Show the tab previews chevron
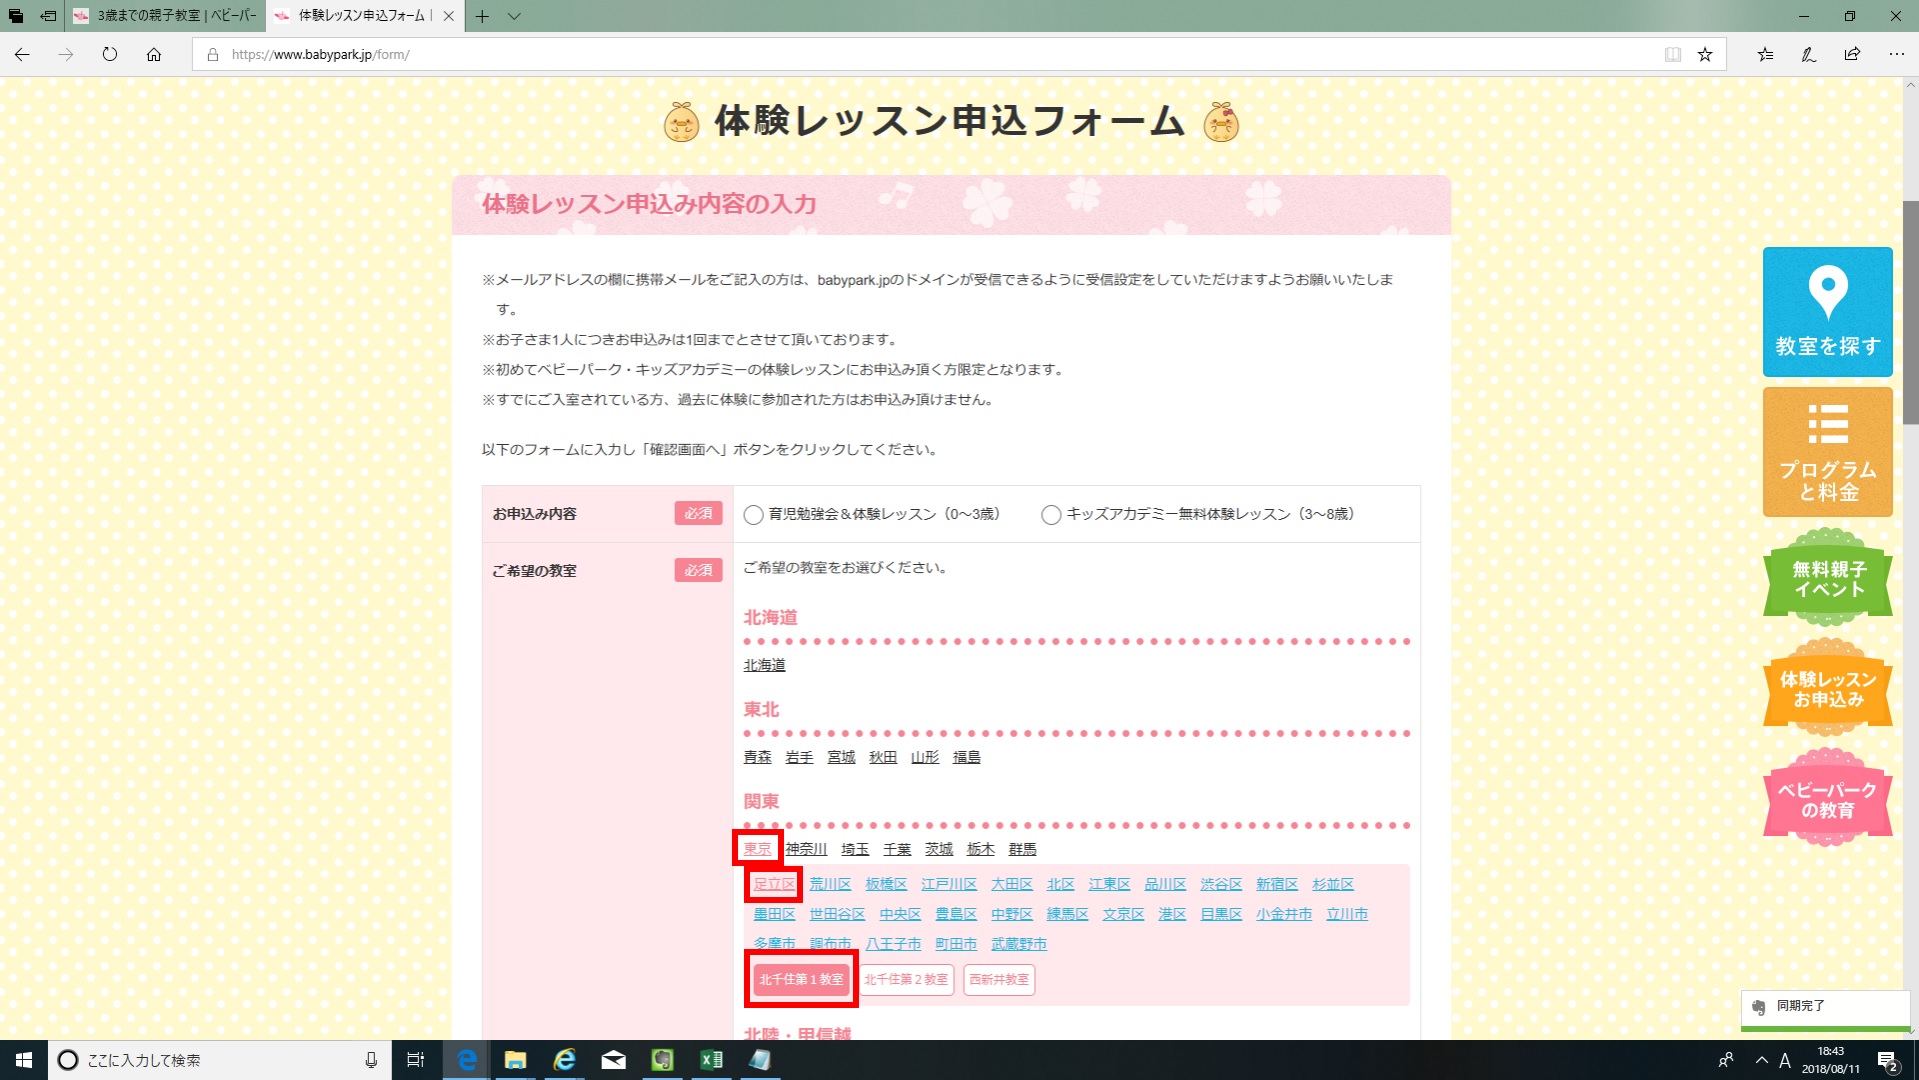The height and width of the screenshot is (1080, 1919). coord(514,16)
